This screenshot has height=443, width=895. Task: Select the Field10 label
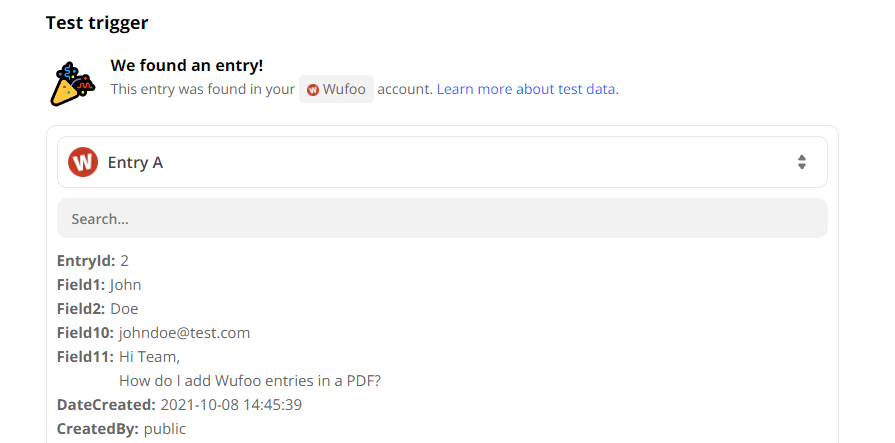(85, 333)
